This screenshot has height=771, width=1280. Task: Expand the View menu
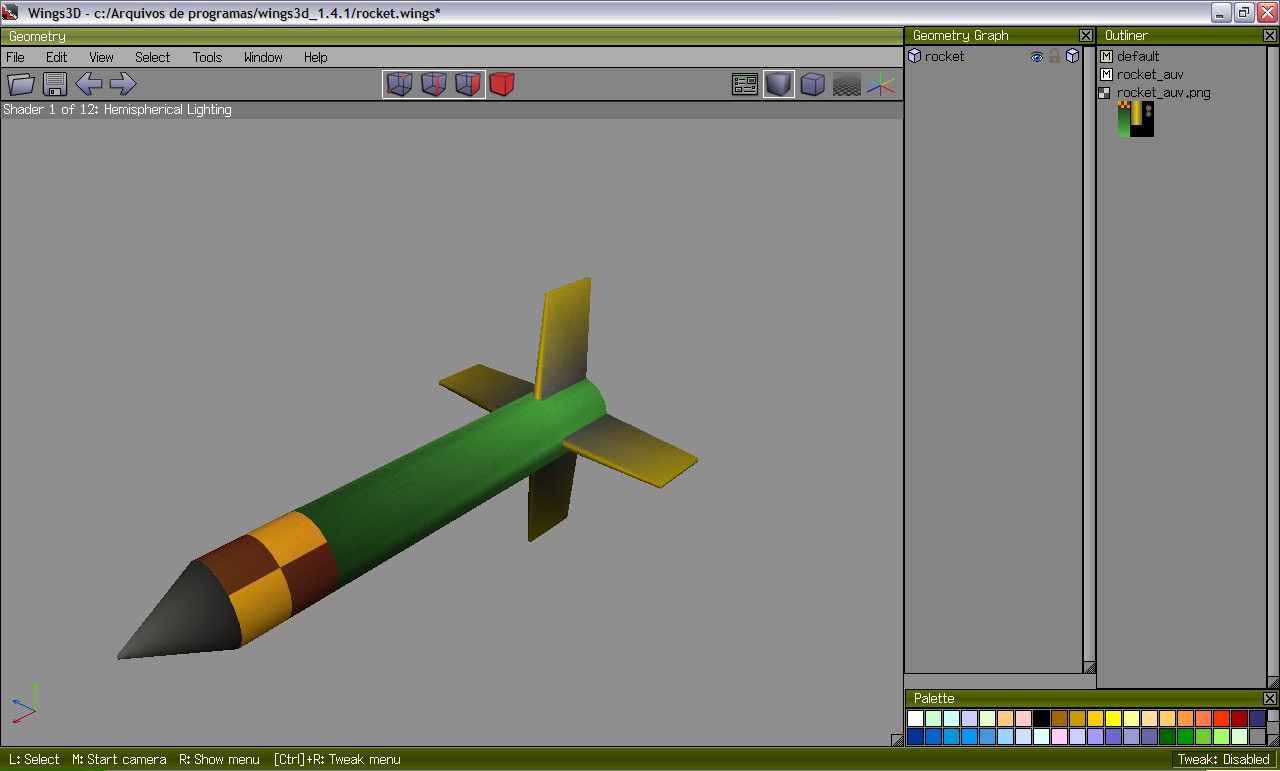tap(101, 57)
